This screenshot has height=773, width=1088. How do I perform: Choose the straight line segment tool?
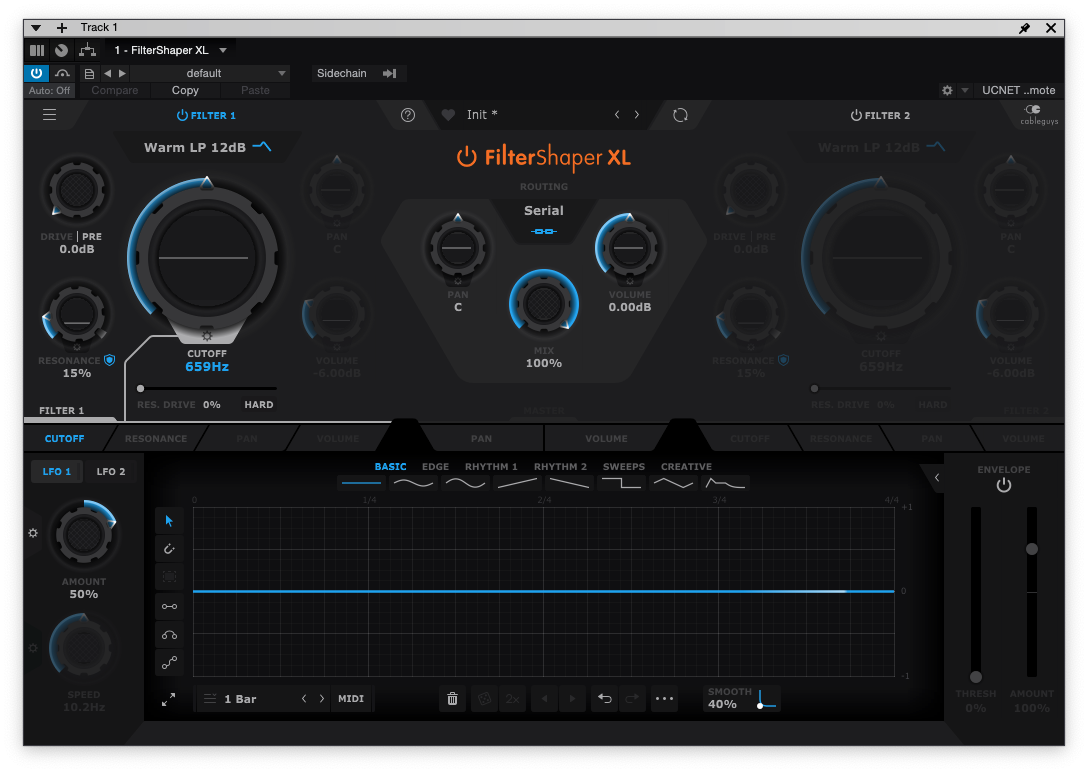tap(169, 606)
